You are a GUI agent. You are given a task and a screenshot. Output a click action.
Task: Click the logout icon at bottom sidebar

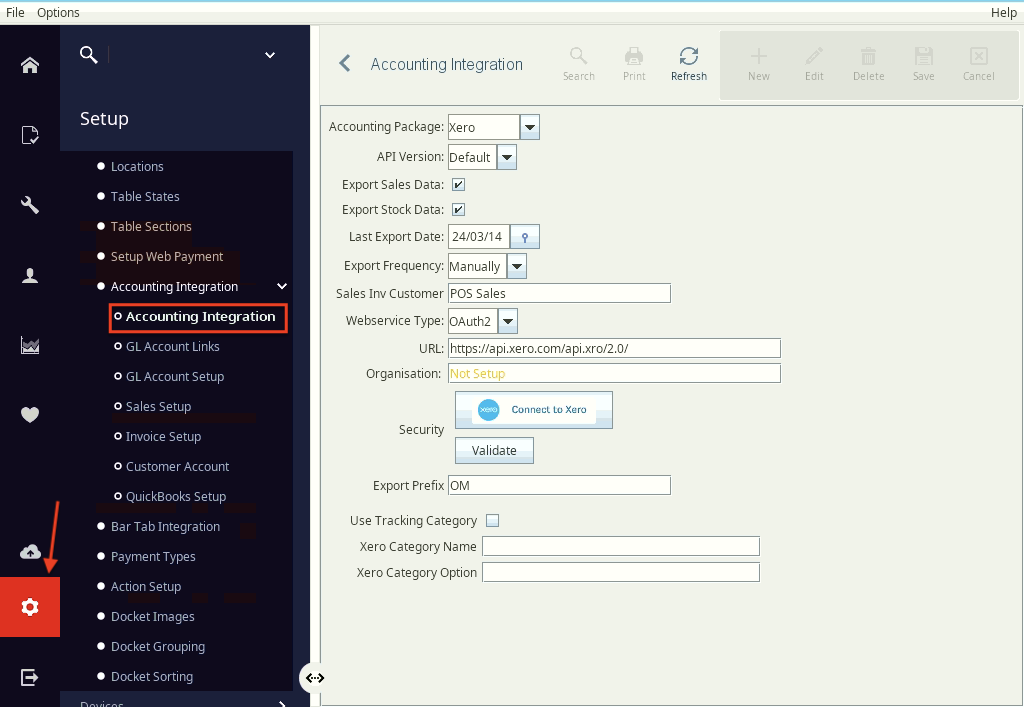pos(29,676)
